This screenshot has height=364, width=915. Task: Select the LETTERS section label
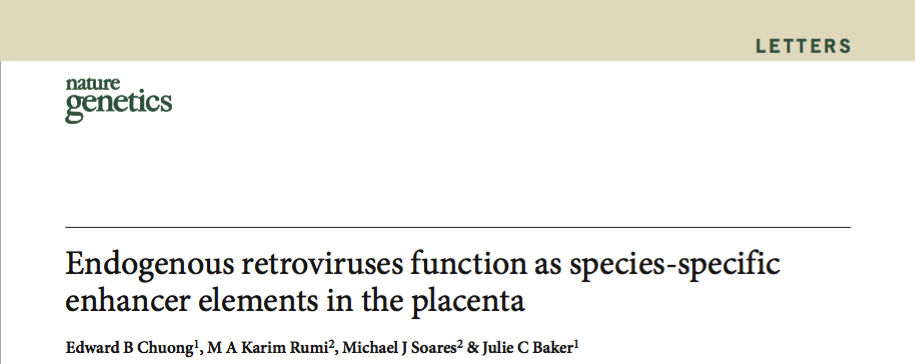804,47
